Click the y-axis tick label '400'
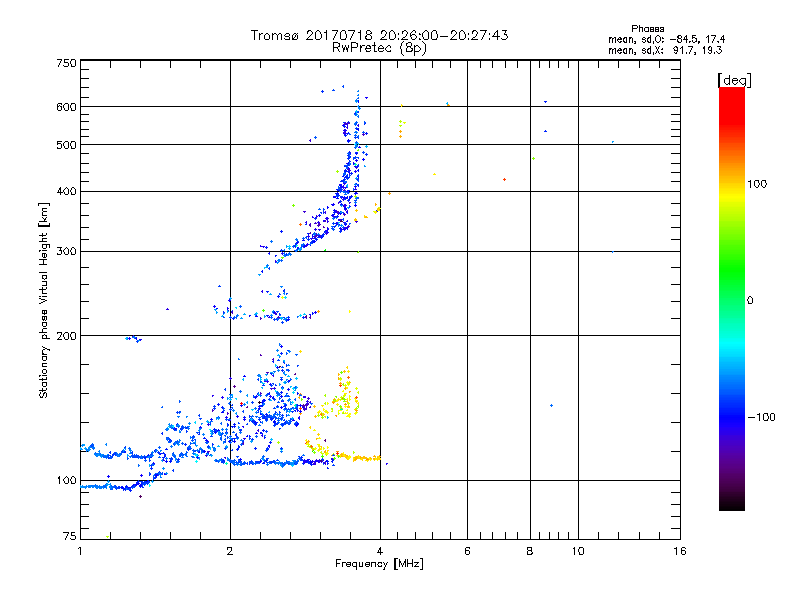This screenshot has height=600, width=800. pos(66,192)
